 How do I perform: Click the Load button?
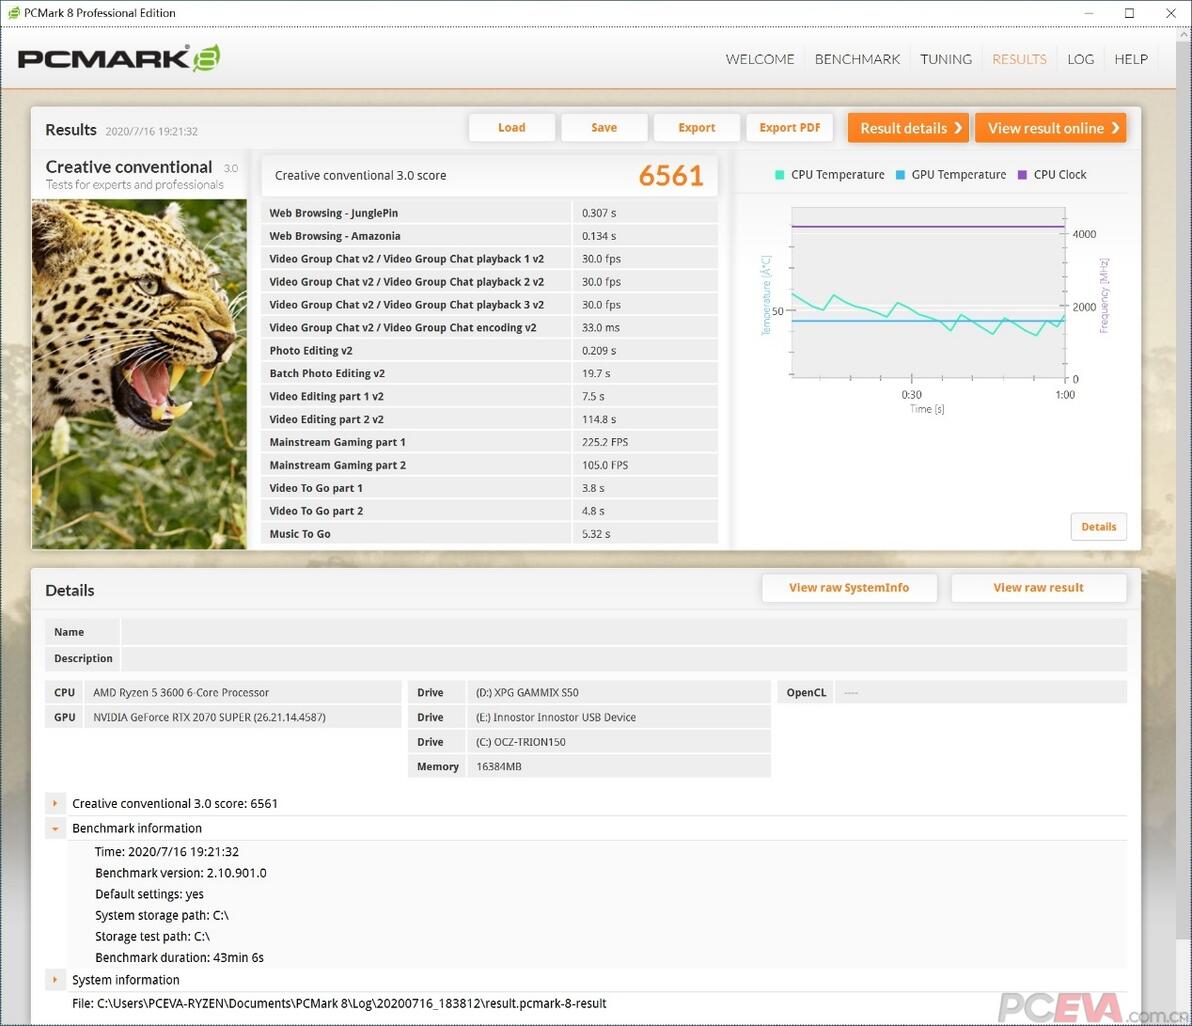(x=512, y=128)
